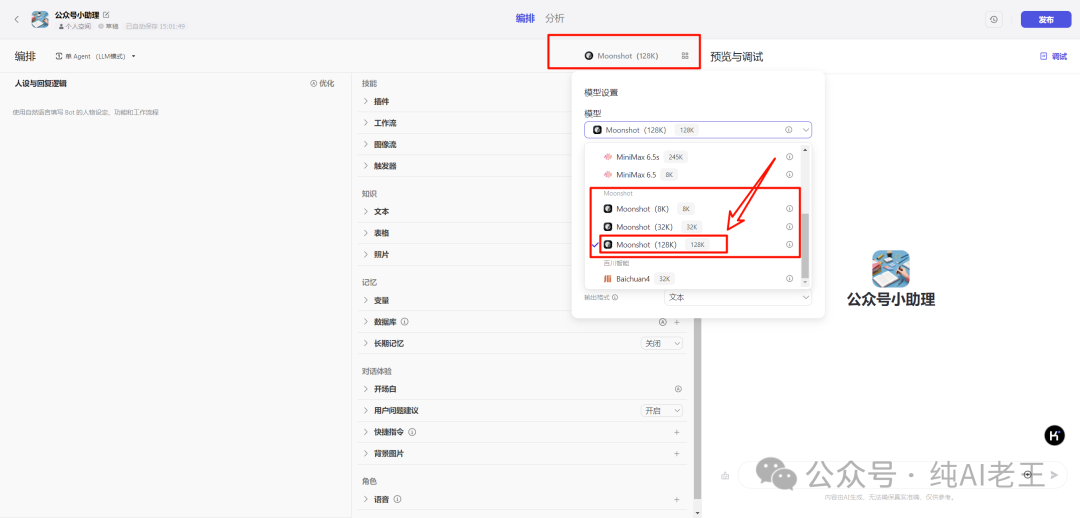
Task: Add 语音 with plus icon
Action: point(676,499)
